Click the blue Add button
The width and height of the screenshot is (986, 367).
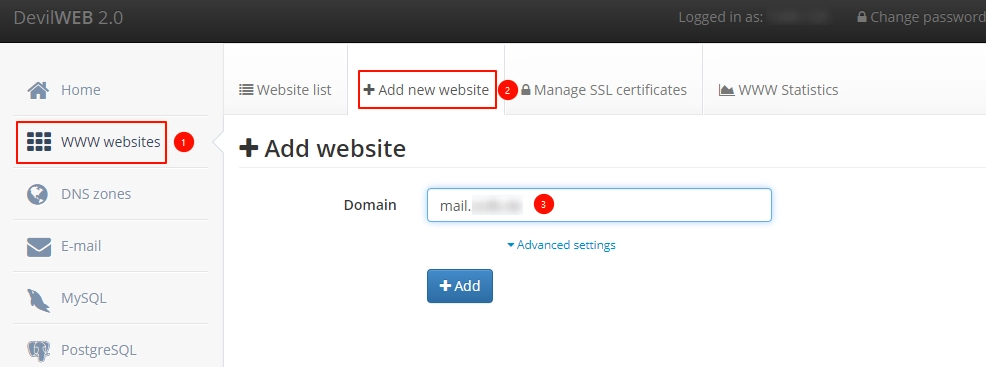tap(460, 286)
